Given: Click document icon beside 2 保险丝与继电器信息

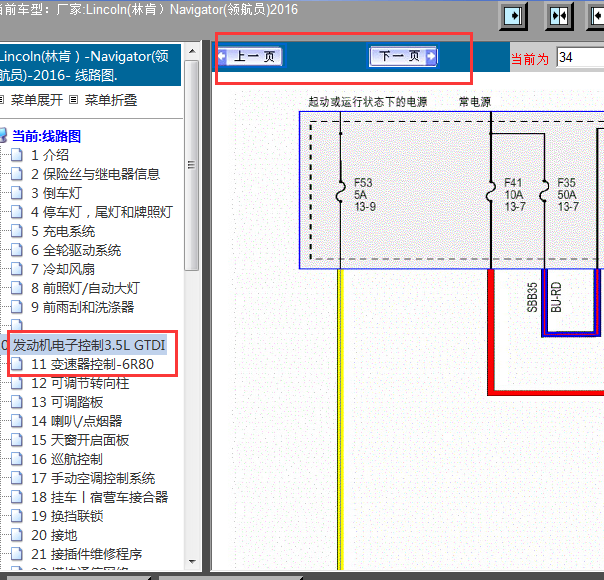Looking at the screenshot, I should pos(17,173).
